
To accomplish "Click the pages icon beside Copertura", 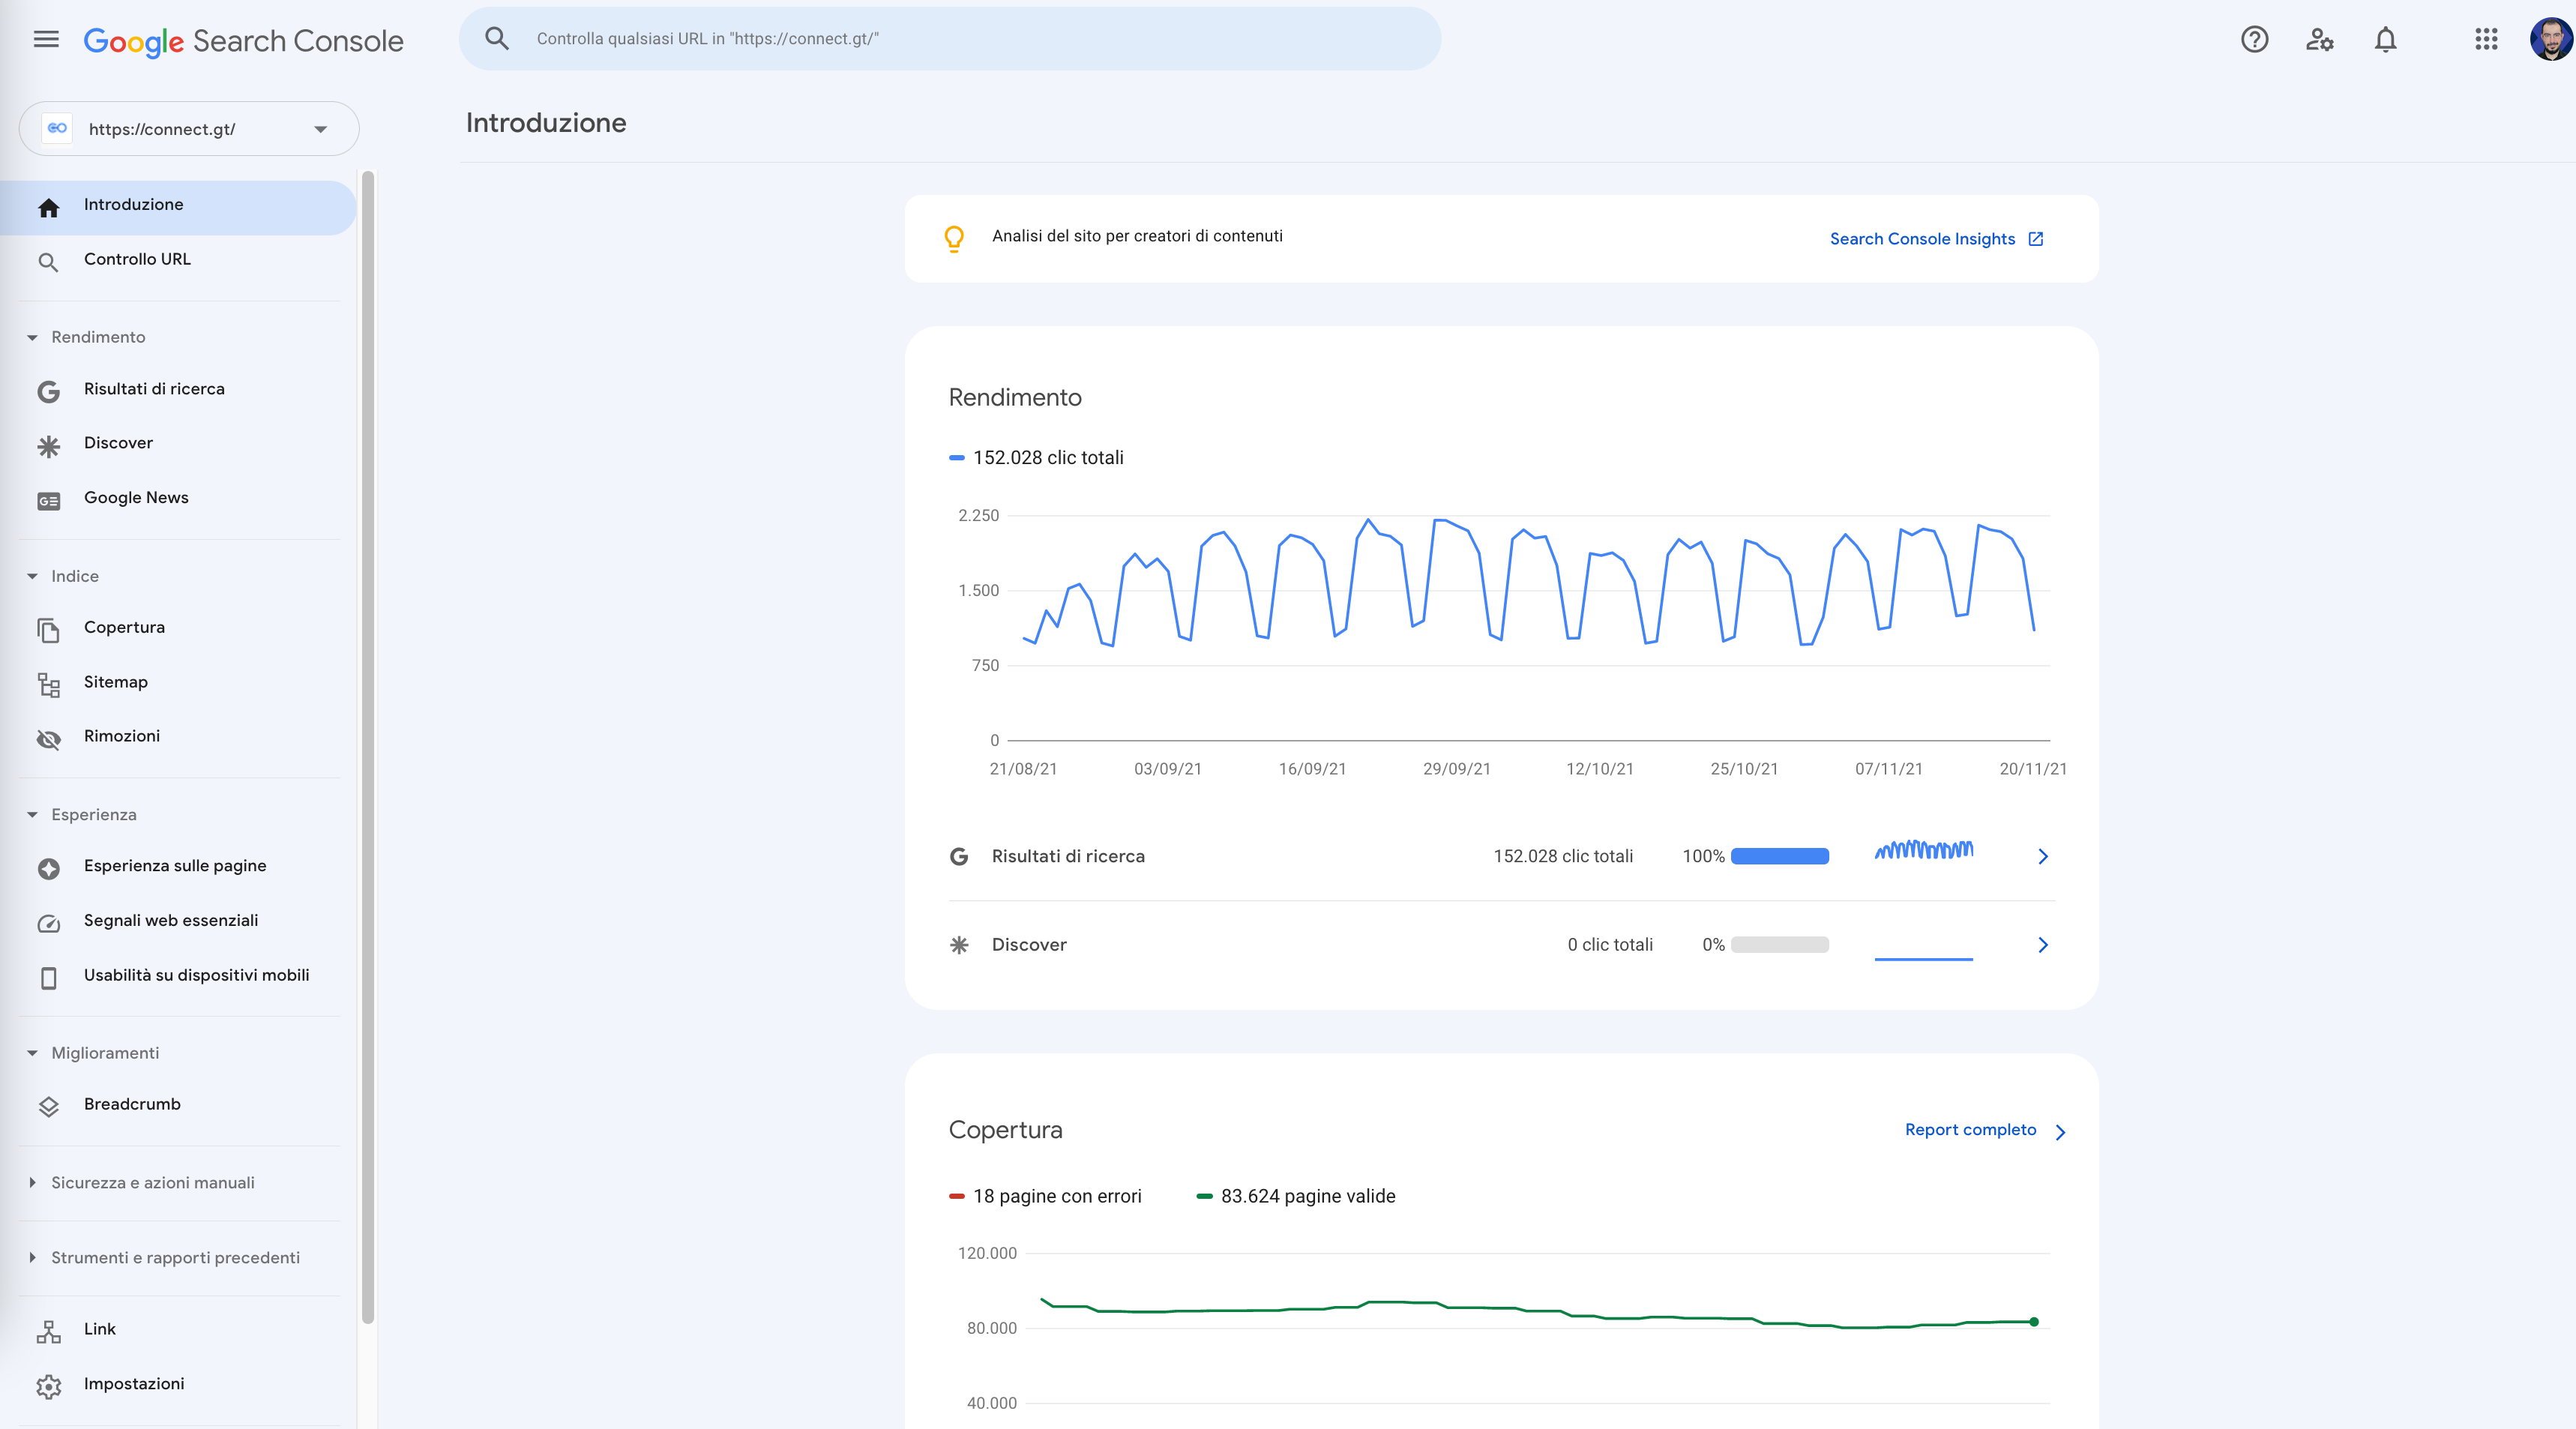I will click(48, 630).
